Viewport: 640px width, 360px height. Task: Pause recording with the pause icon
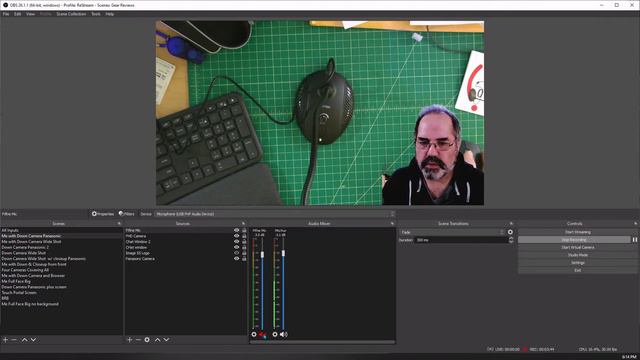(635, 240)
